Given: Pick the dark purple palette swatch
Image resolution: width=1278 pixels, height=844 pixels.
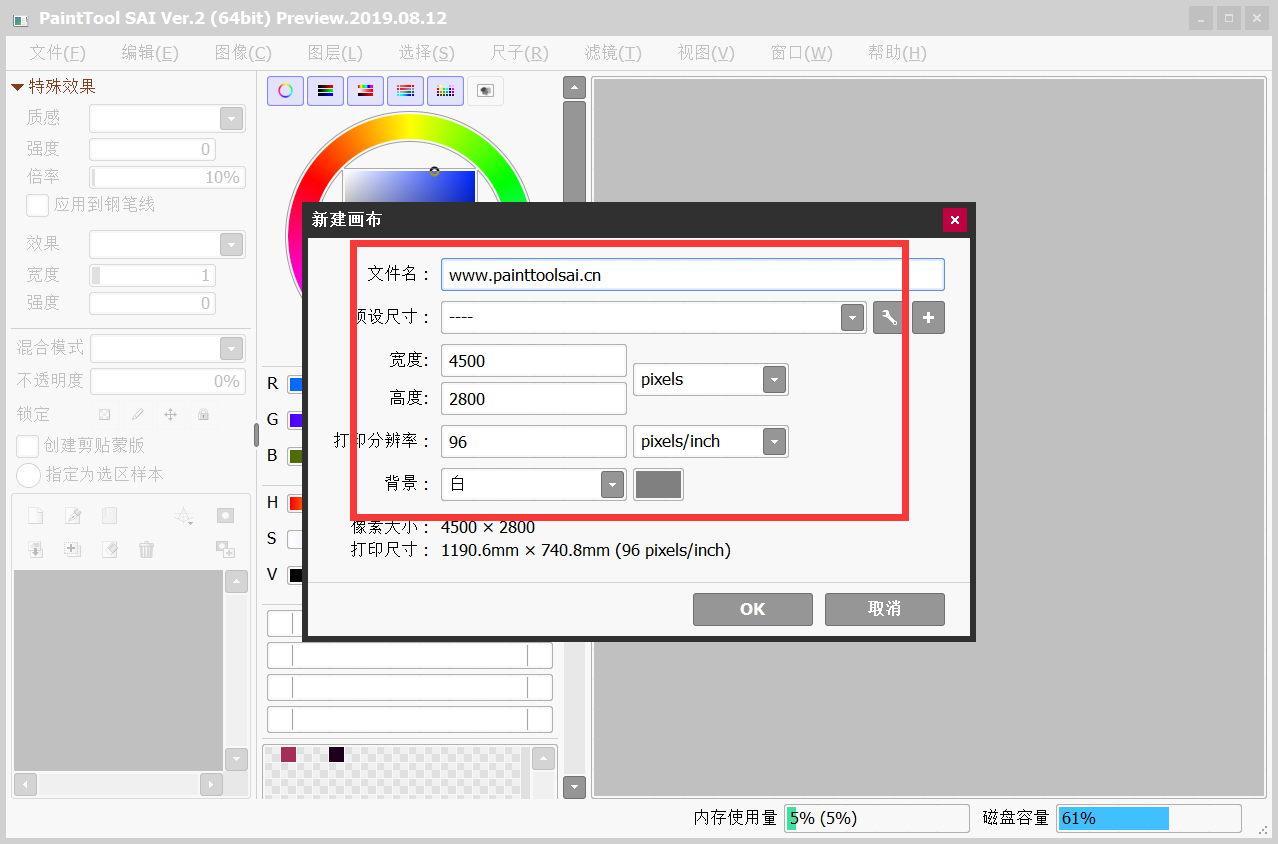Looking at the screenshot, I should (337, 754).
